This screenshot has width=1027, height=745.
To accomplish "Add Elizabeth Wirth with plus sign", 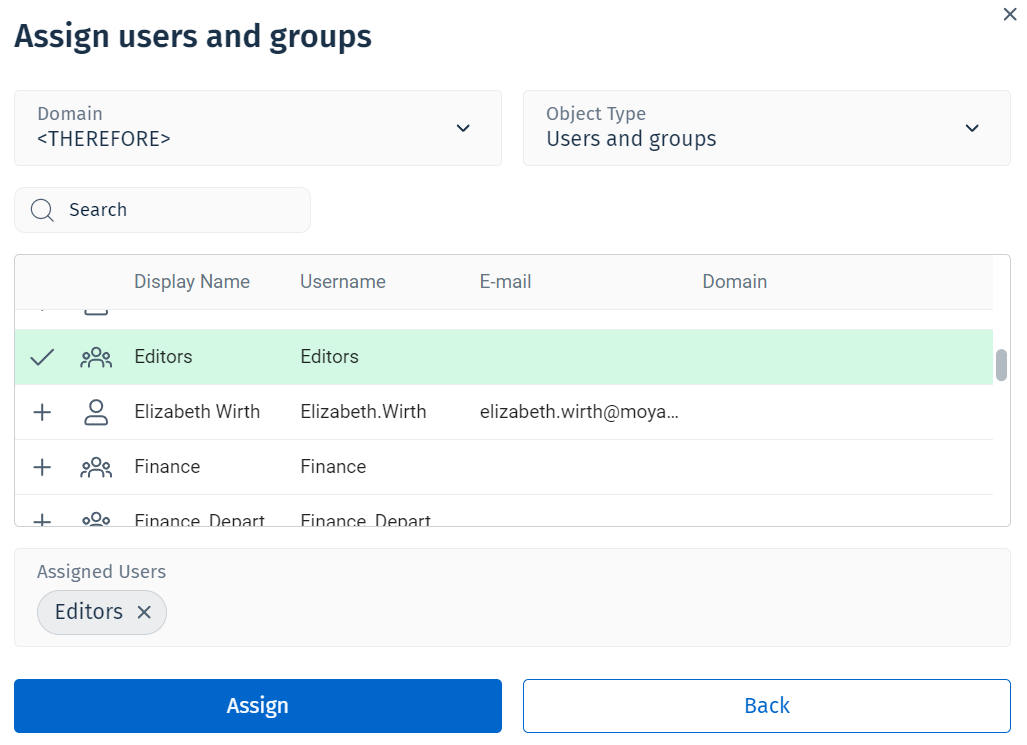I will point(42,412).
